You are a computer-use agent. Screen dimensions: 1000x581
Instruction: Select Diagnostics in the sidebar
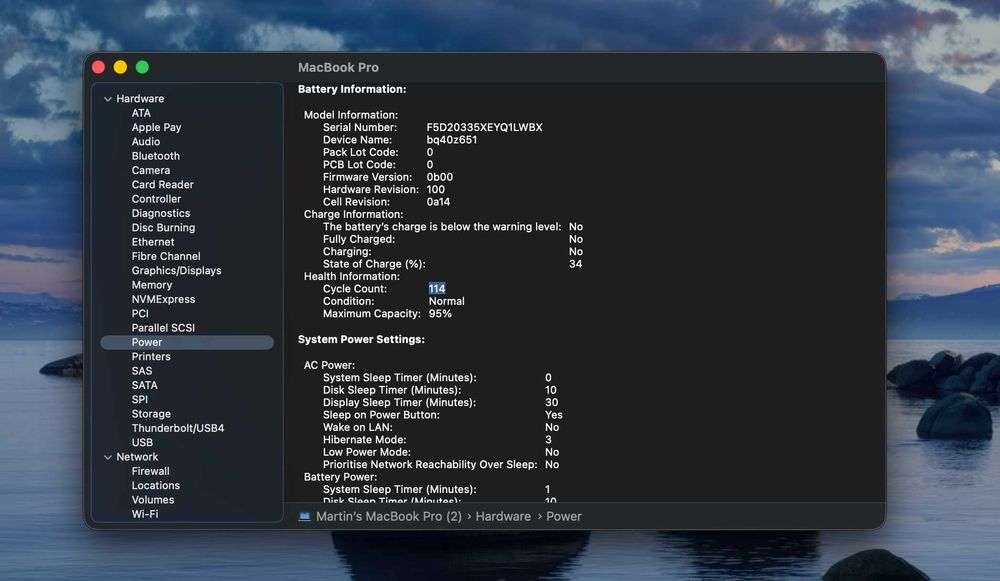[x=161, y=214]
